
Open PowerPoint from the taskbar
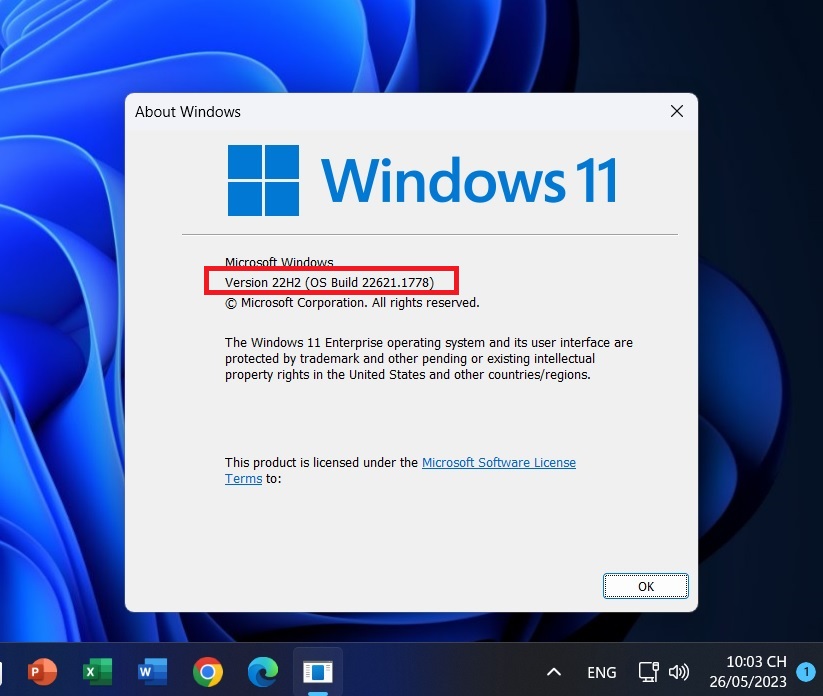pyautogui.click(x=43, y=671)
